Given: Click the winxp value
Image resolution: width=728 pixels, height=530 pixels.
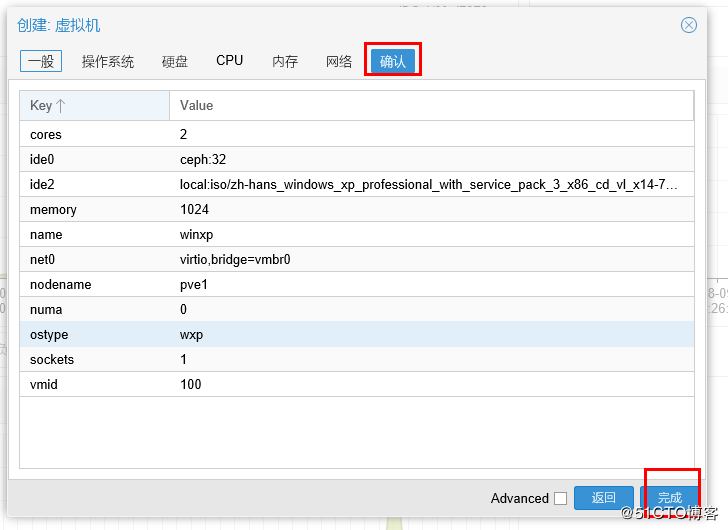Looking at the screenshot, I should tap(196, 235).
